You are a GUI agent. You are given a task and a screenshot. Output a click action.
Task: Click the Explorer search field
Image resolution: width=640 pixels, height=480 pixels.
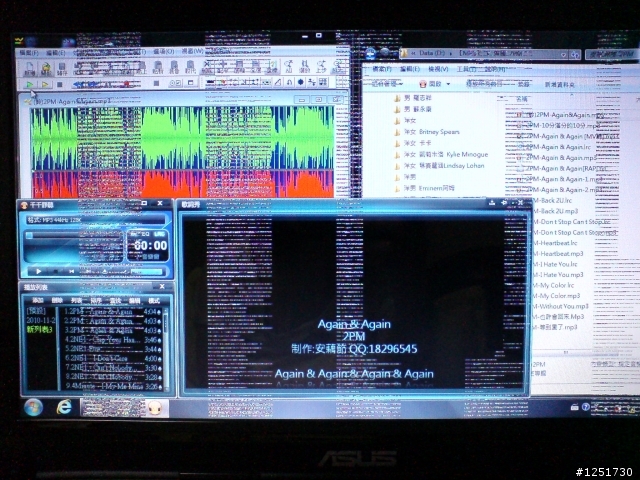(x=611, y=54)
